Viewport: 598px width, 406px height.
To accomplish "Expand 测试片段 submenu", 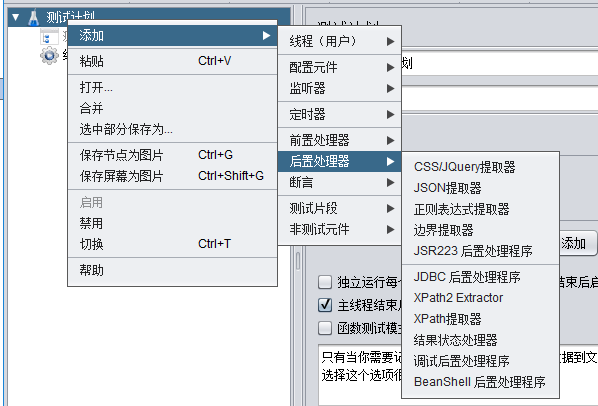I will [x=339, y=208].
